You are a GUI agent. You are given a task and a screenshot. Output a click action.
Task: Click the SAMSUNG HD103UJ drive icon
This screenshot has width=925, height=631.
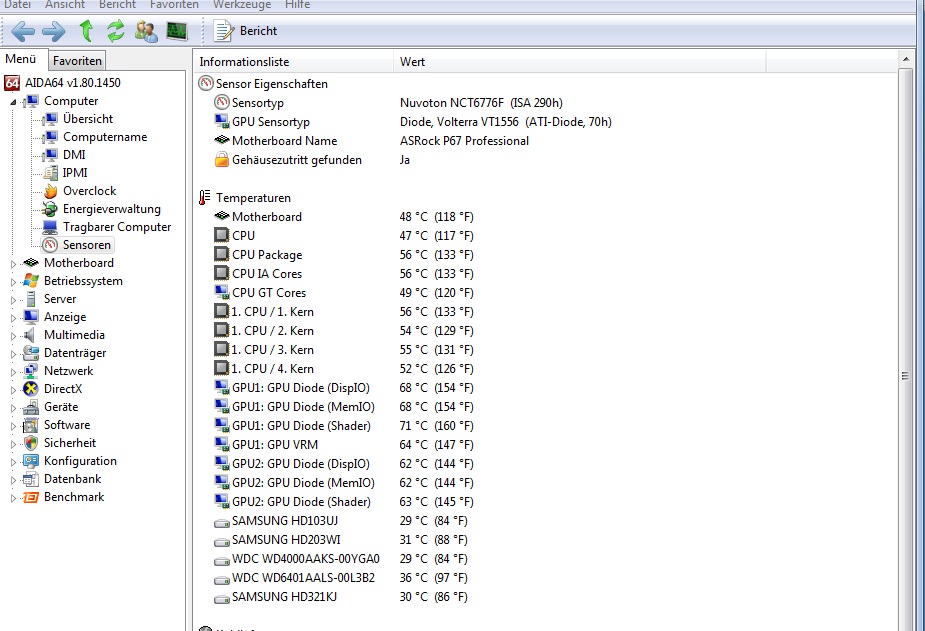pos(221,522)
